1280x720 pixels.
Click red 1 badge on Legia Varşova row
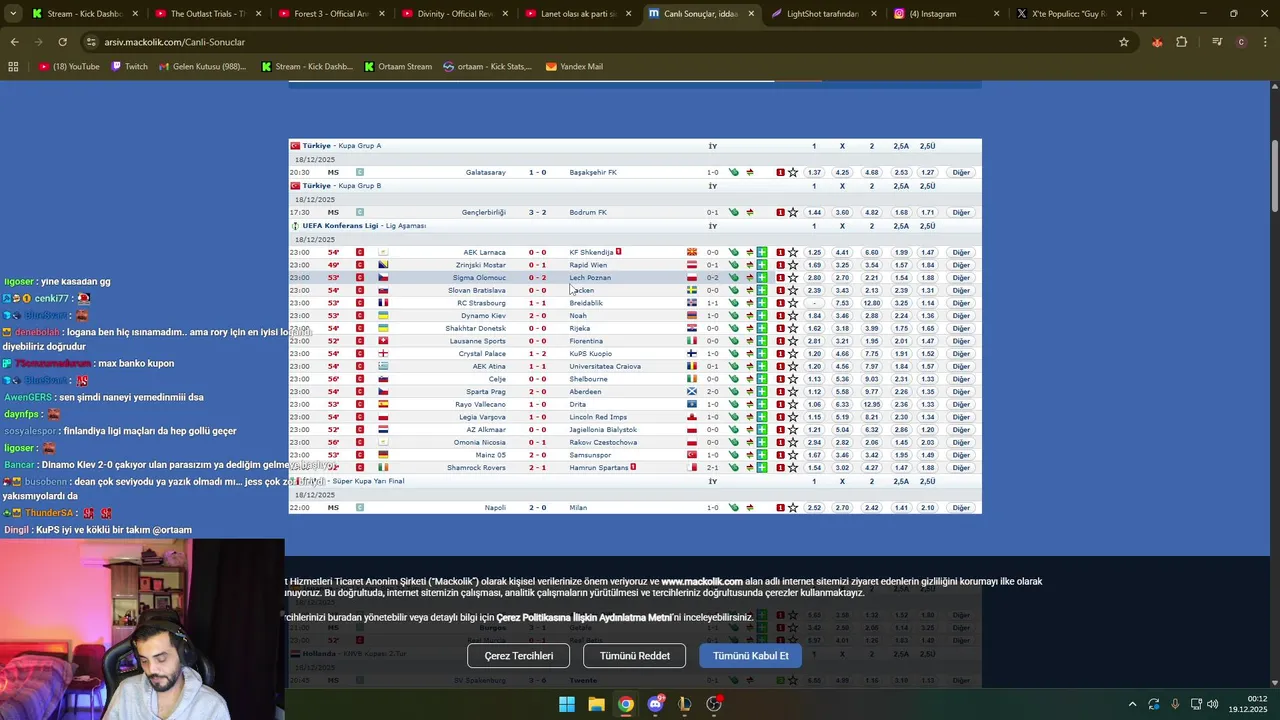point(780,417)
